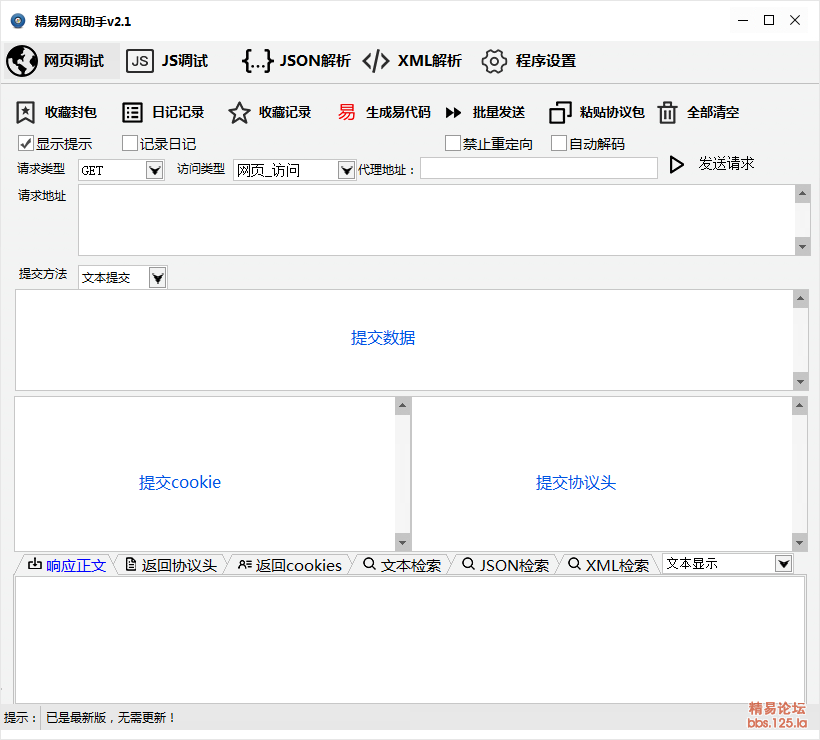Click the 发送请求 play triangle icon

(x=677, y=164)
